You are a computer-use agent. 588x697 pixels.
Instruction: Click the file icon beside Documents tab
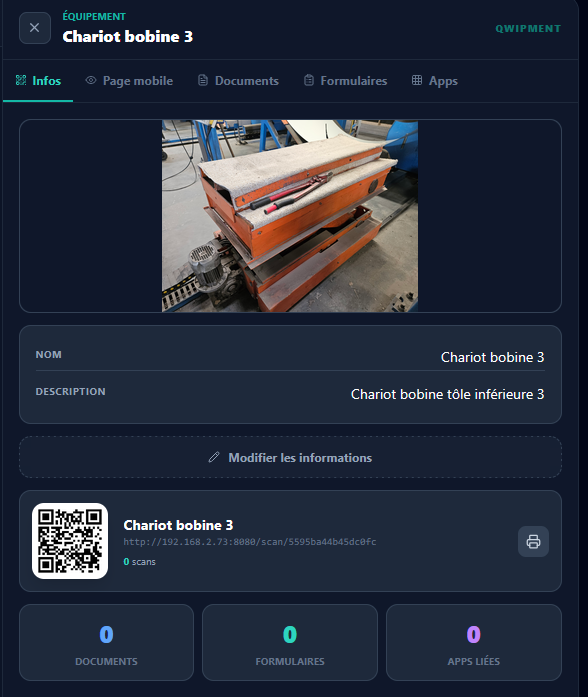pyautogui.click(x=203, y=80)
